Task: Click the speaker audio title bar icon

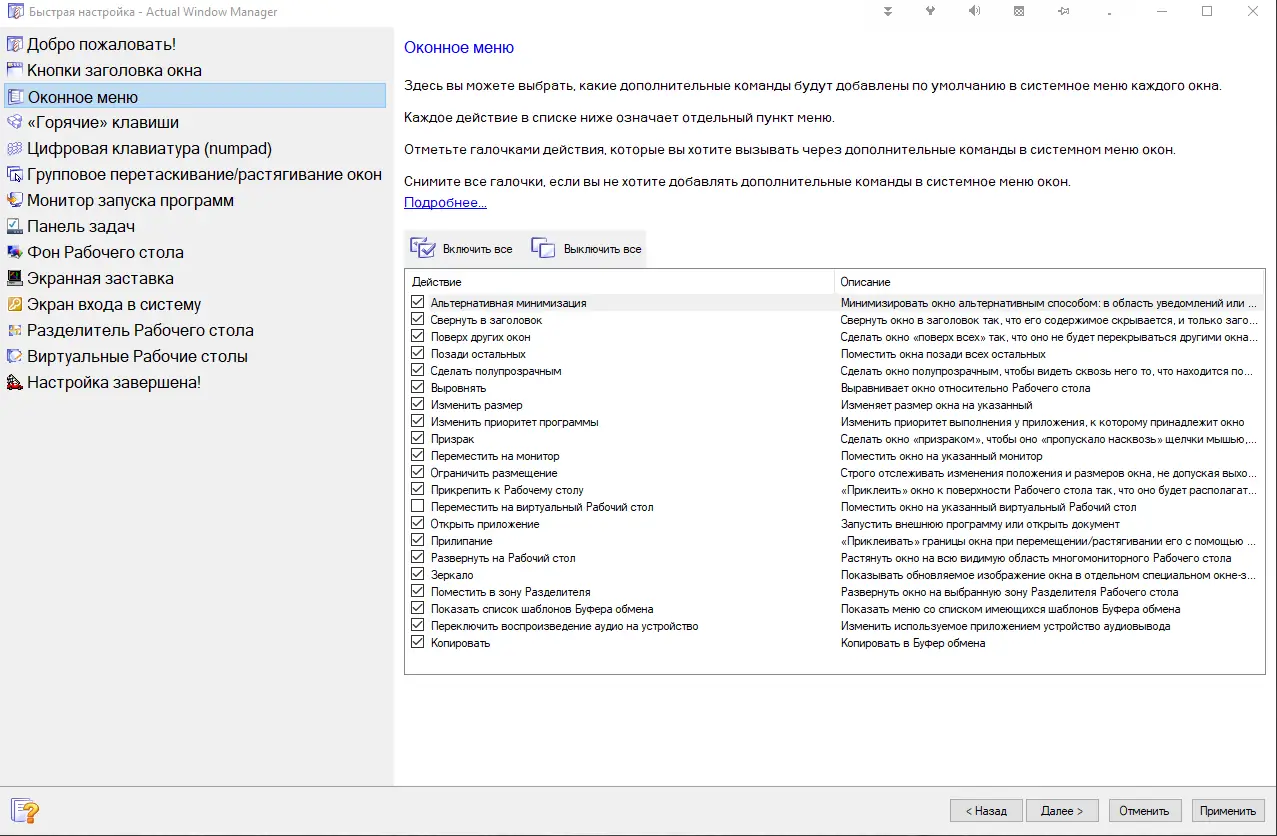Action: tap(974, 12)
